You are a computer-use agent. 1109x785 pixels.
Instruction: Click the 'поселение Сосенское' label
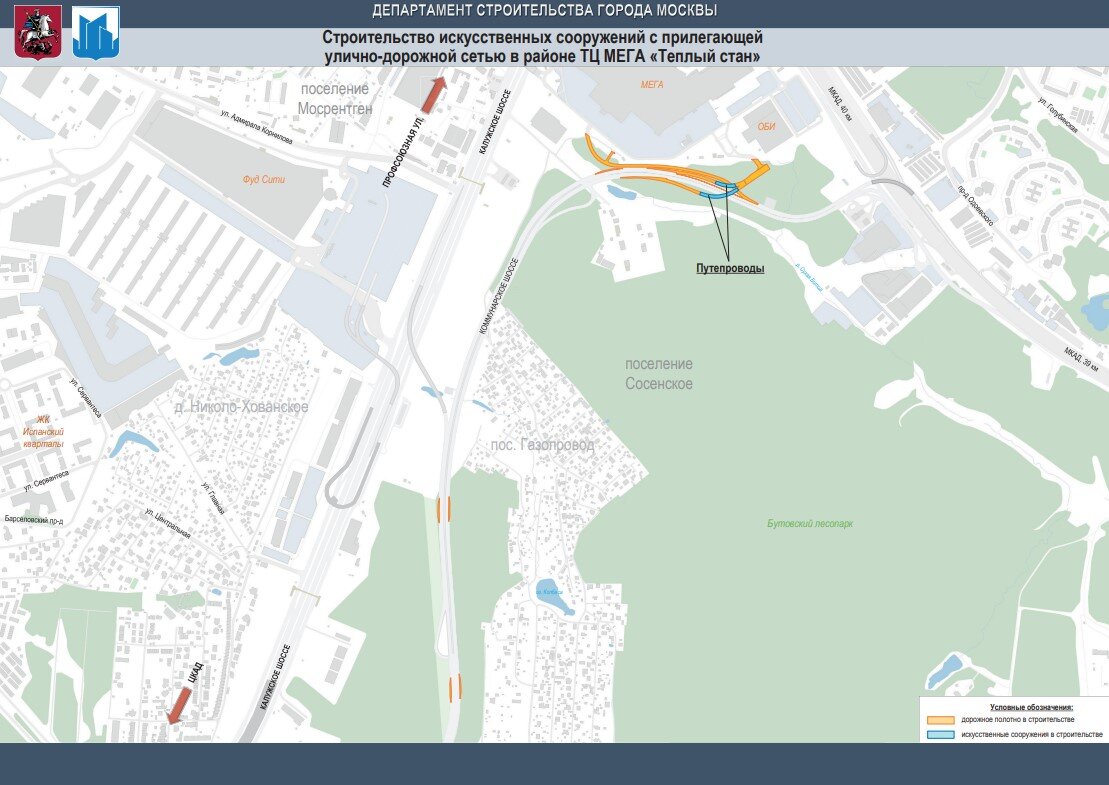(658, 374)
